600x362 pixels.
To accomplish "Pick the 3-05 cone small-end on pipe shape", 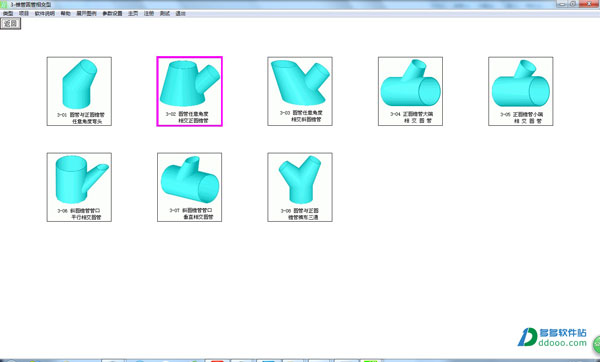I will click(520, 91).
